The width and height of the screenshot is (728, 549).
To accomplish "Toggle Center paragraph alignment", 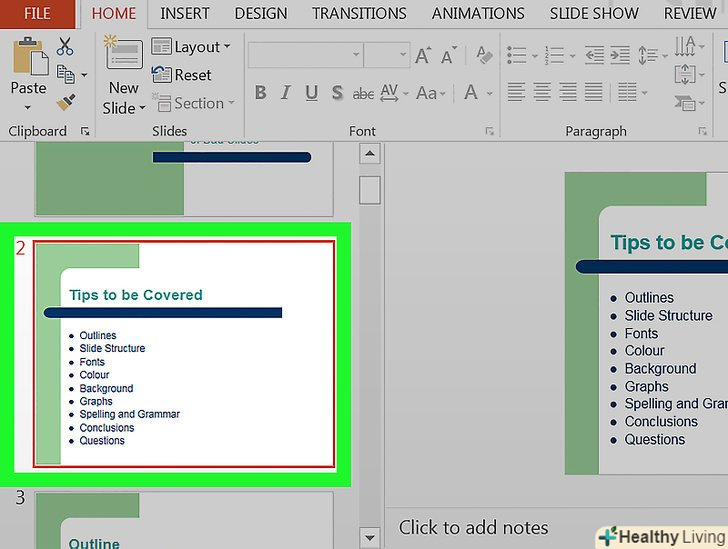I will point(542,92).
